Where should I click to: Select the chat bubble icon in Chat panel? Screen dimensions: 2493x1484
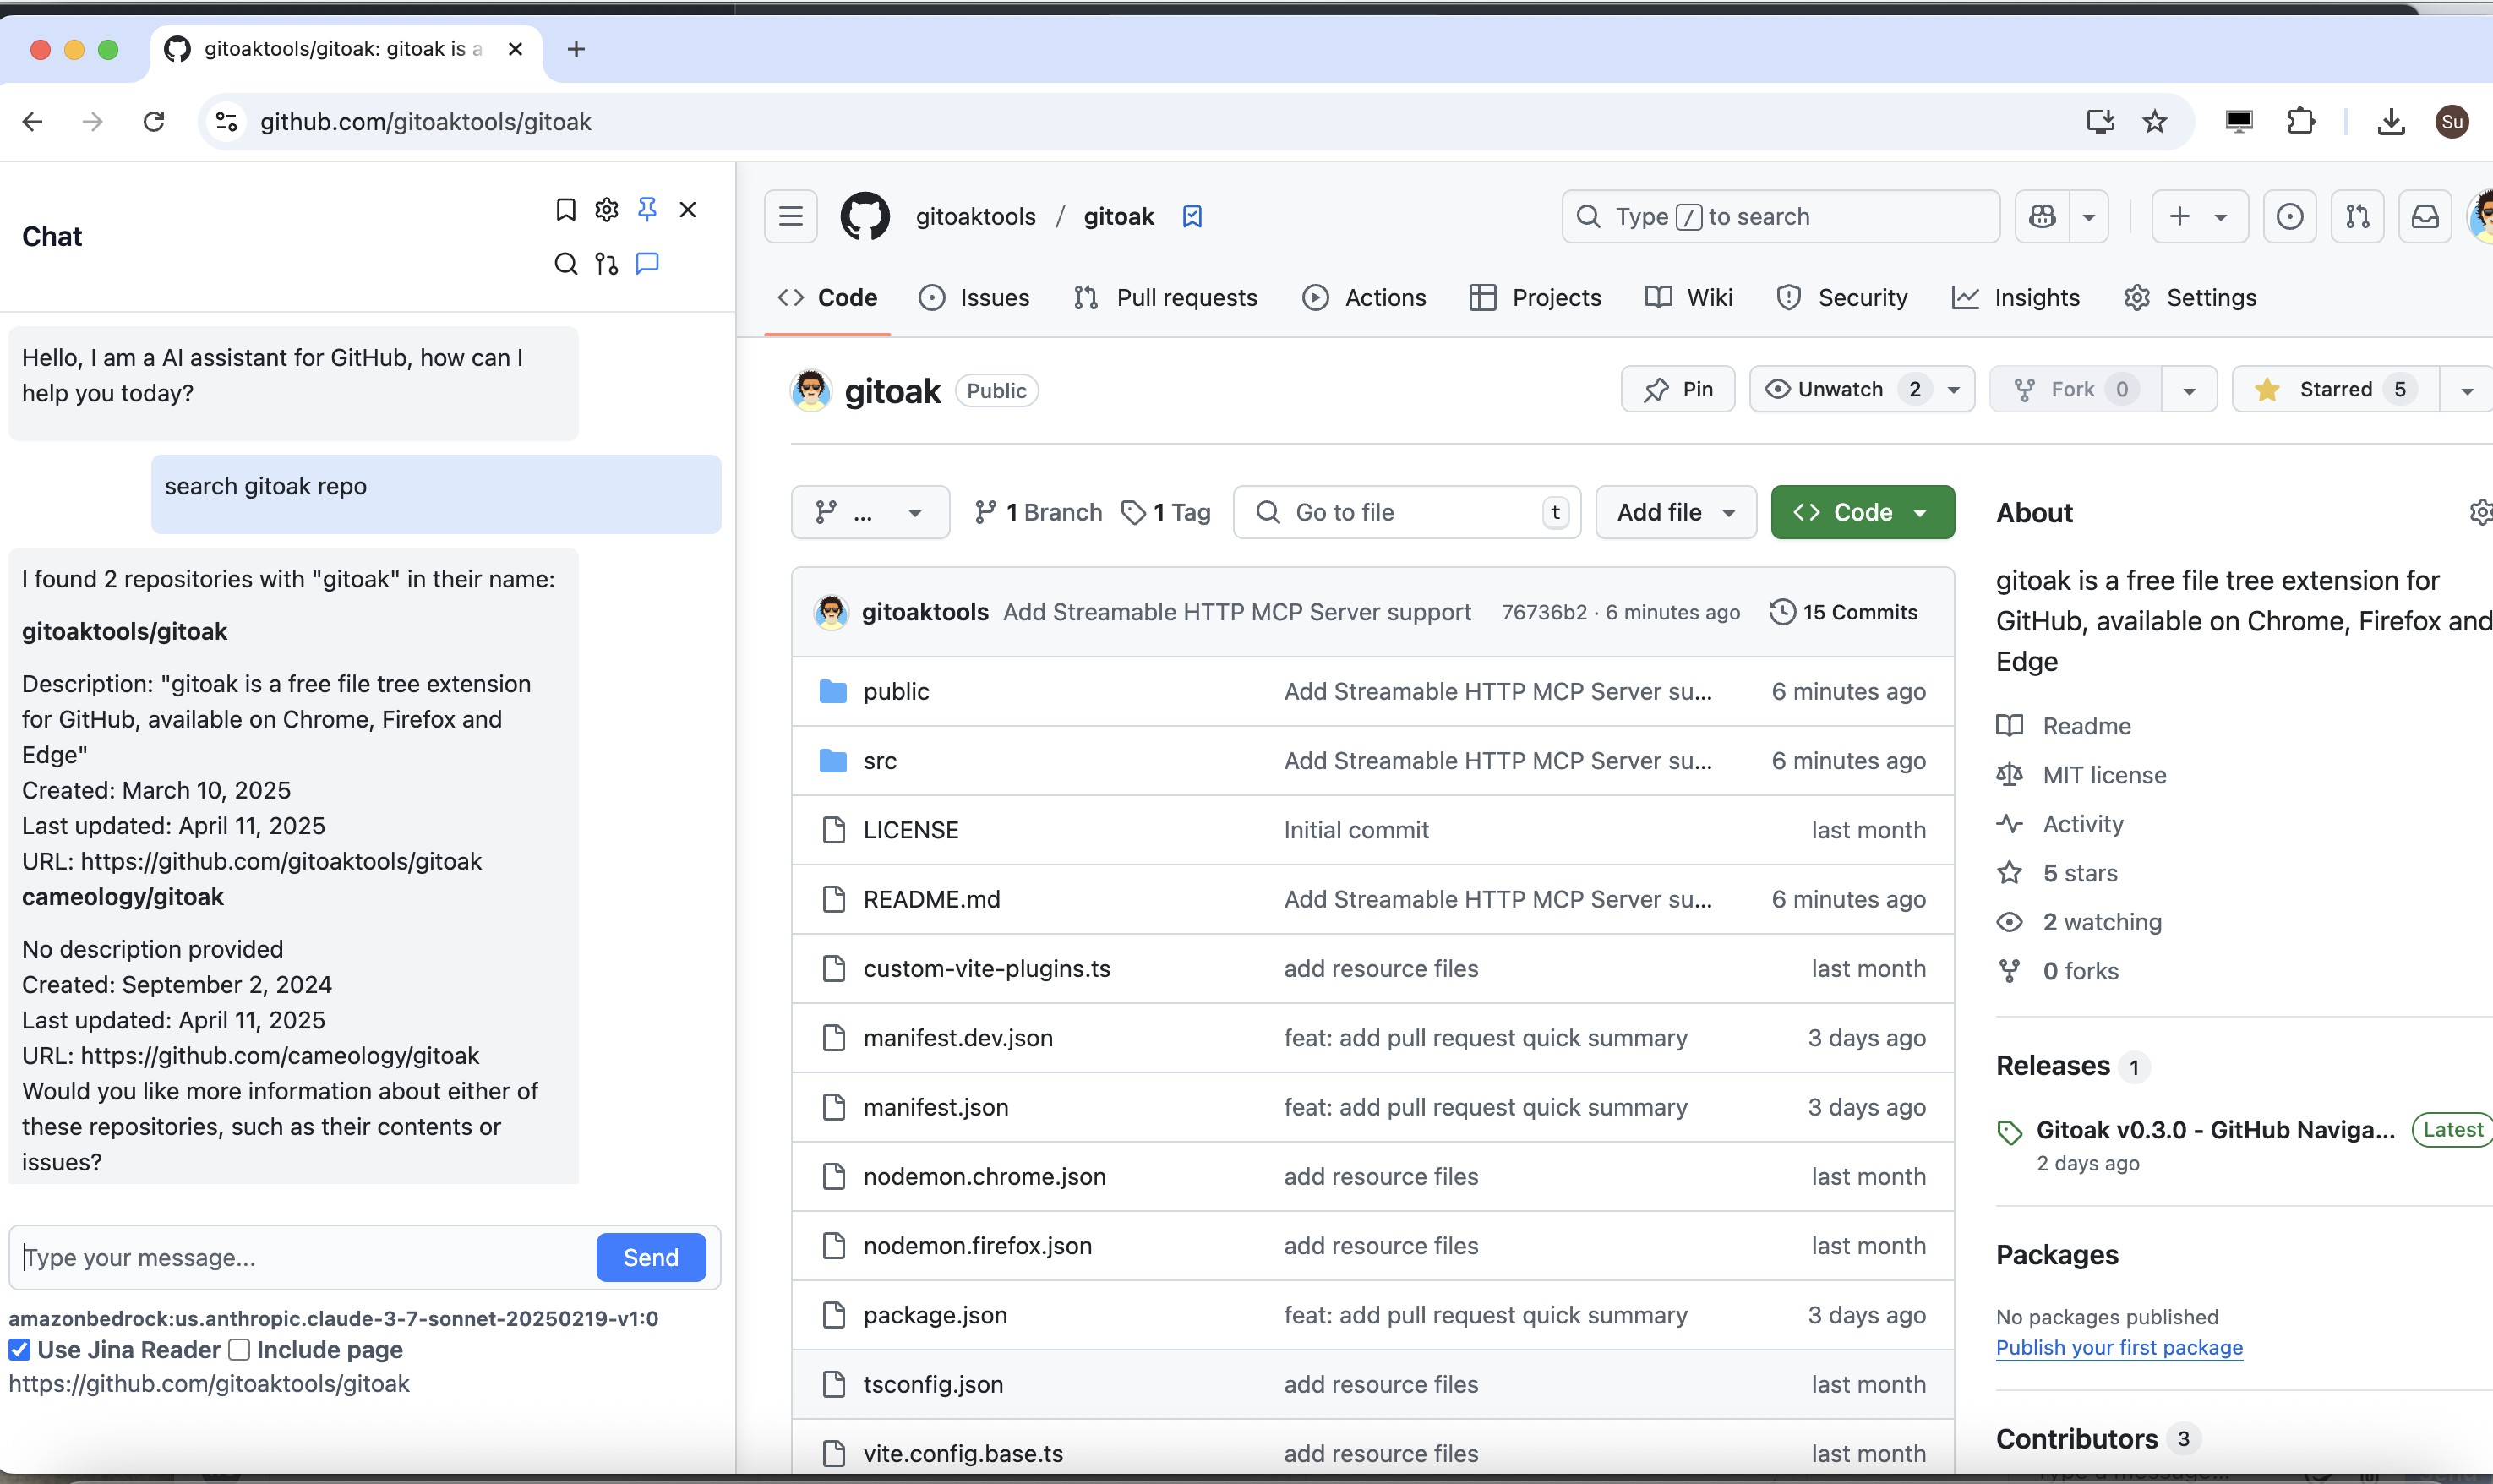647,264
